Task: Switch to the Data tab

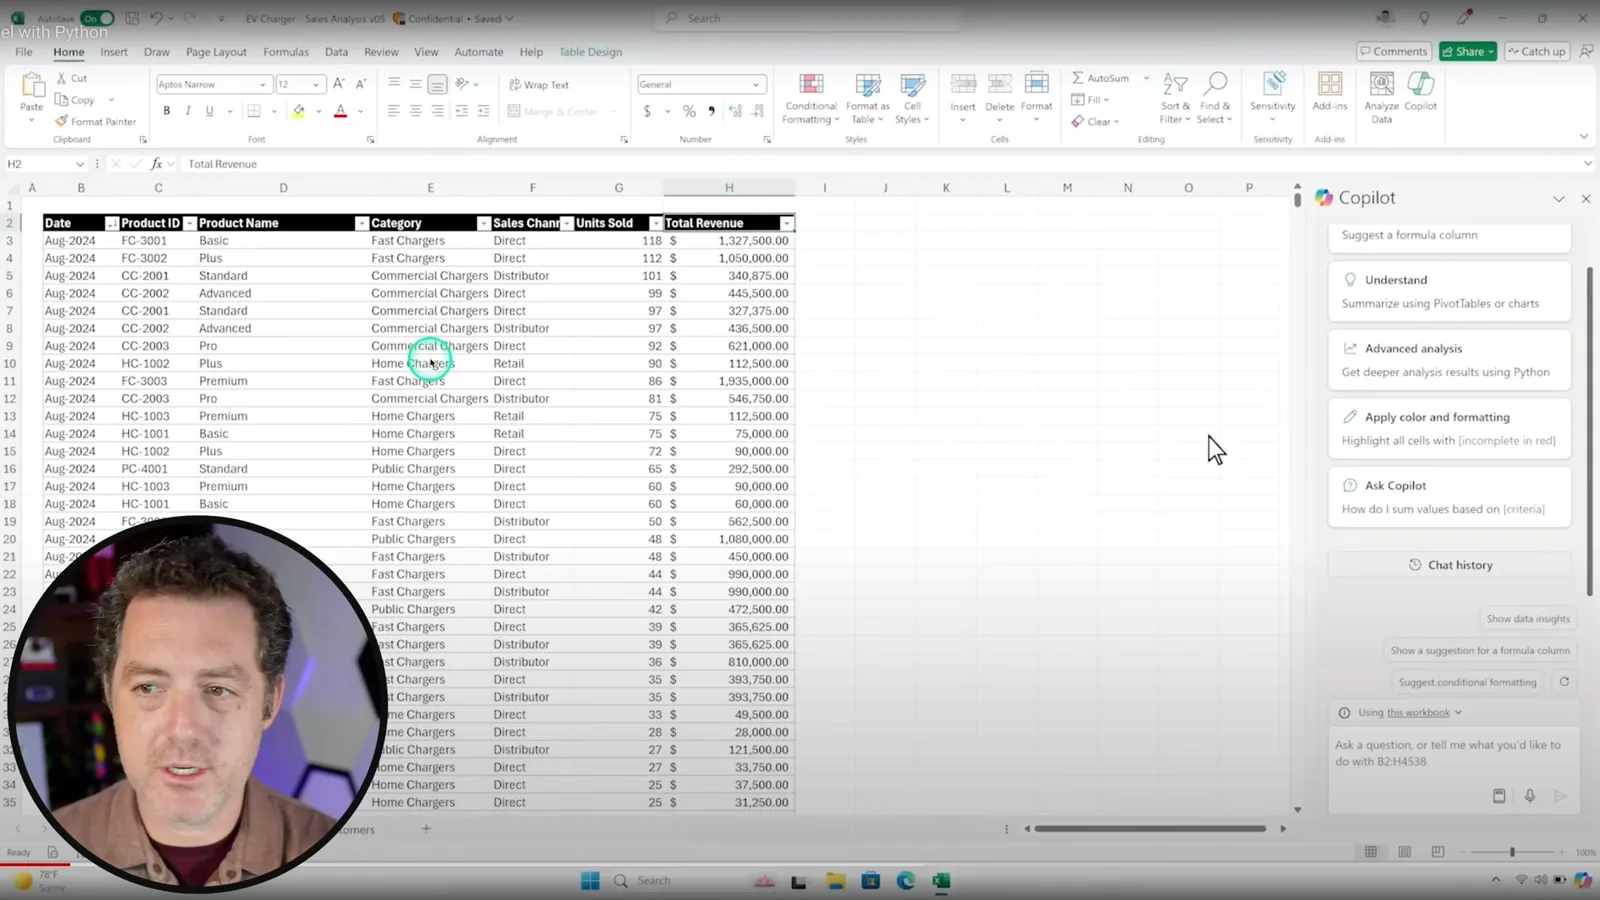Action: [336, 52]
